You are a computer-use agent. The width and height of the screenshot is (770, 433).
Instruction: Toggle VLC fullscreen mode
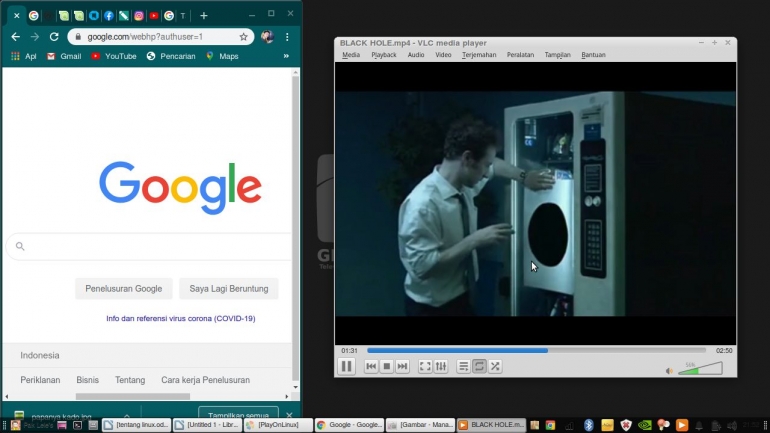(425, 366)
